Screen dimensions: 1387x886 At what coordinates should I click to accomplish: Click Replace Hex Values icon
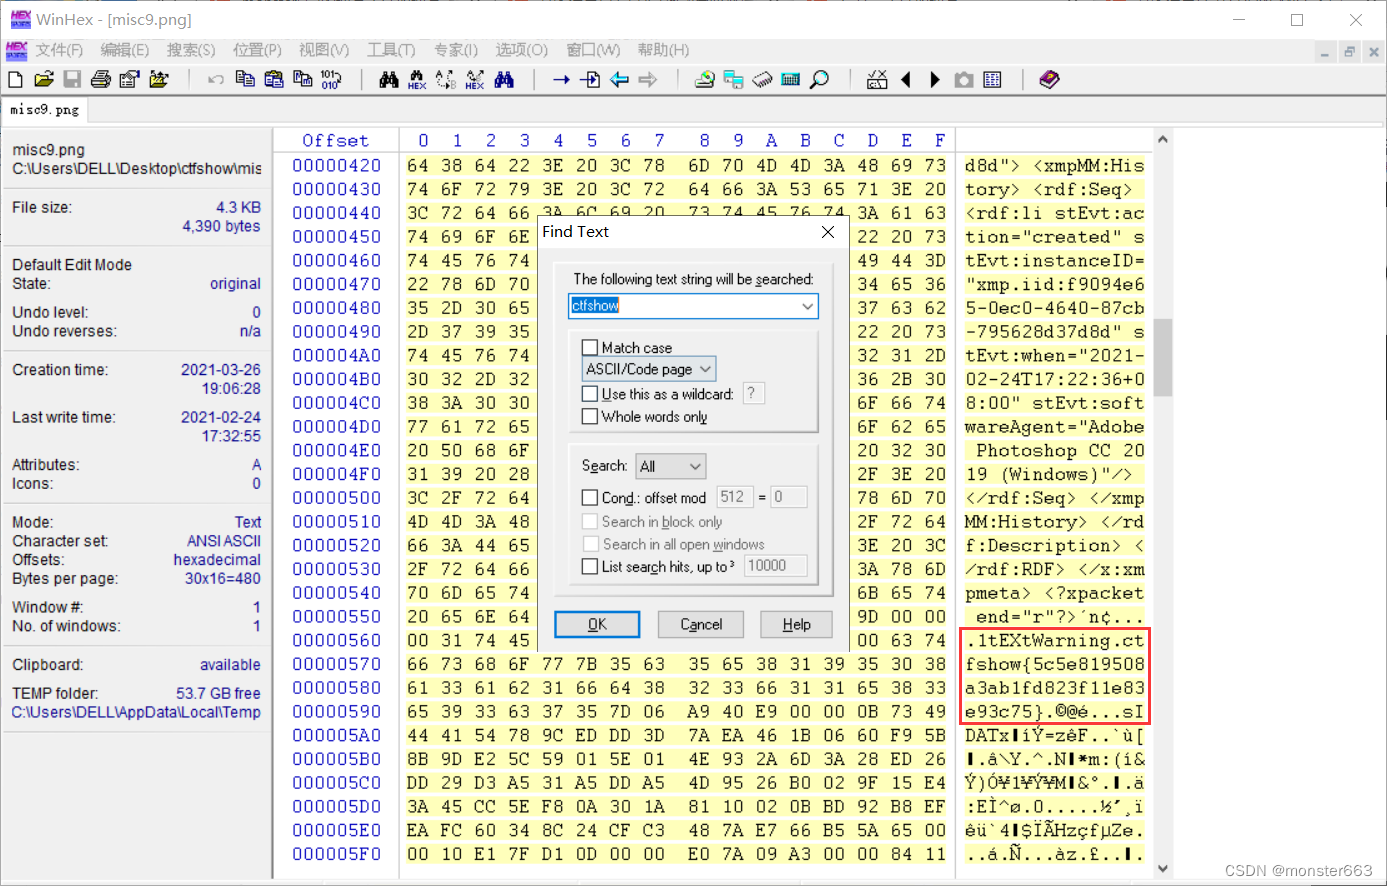tap(475, 79)
